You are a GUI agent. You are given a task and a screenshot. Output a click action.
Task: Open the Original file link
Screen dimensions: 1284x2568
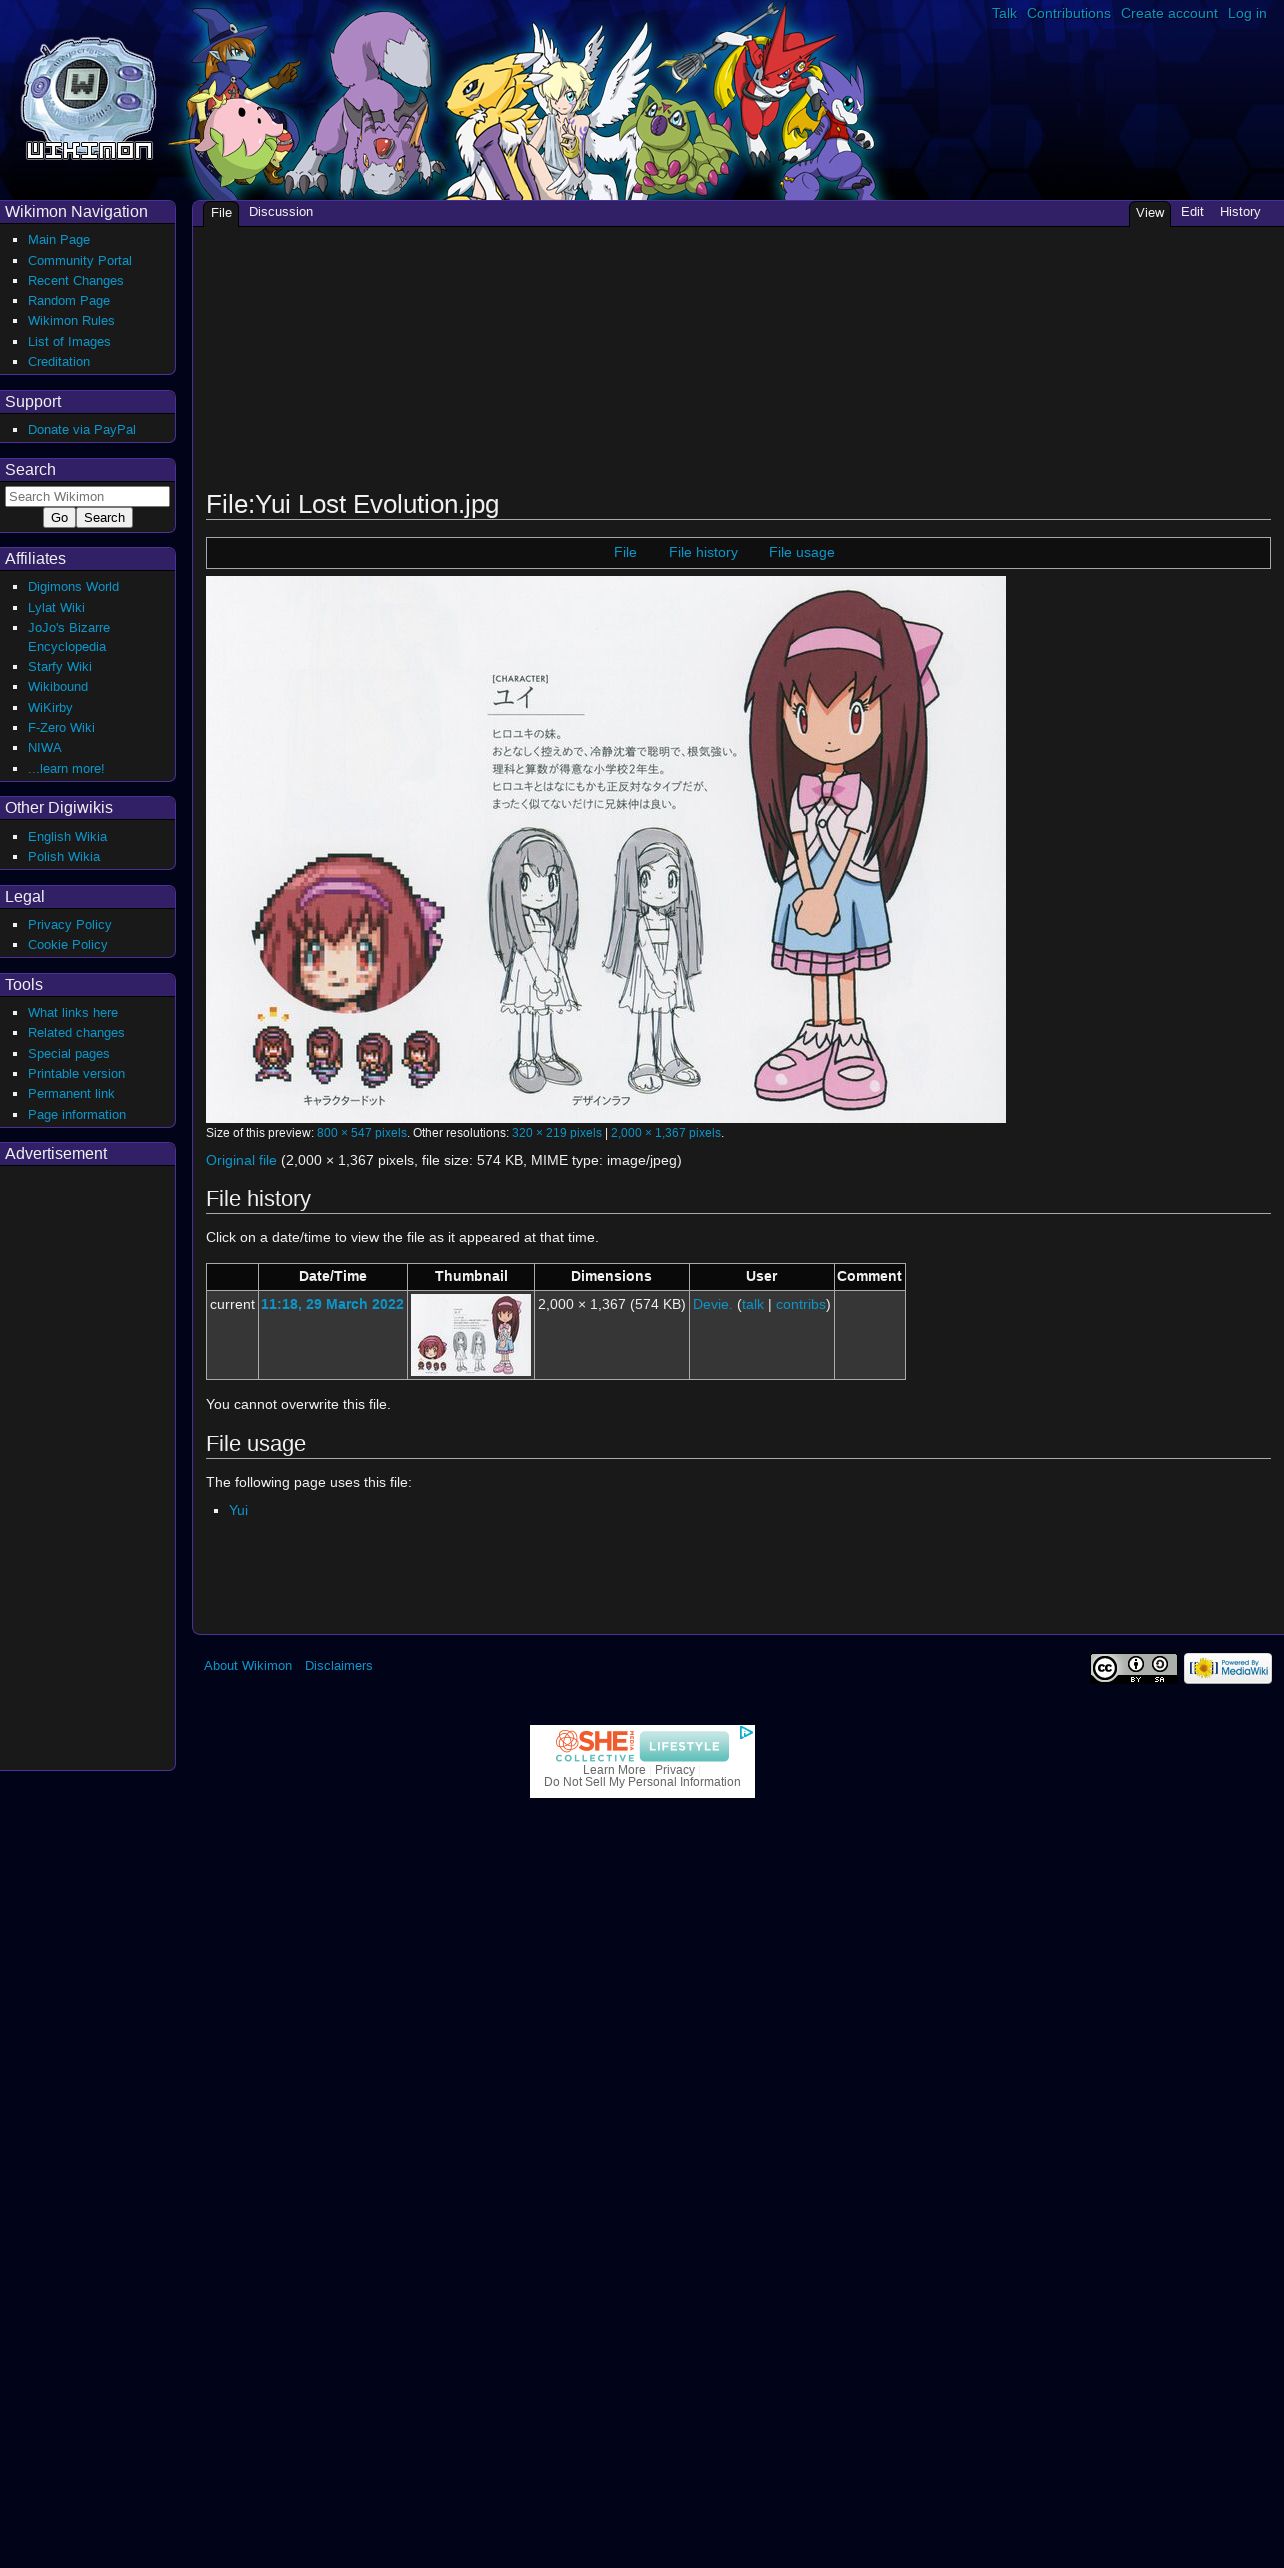[x=241, y=1161]
